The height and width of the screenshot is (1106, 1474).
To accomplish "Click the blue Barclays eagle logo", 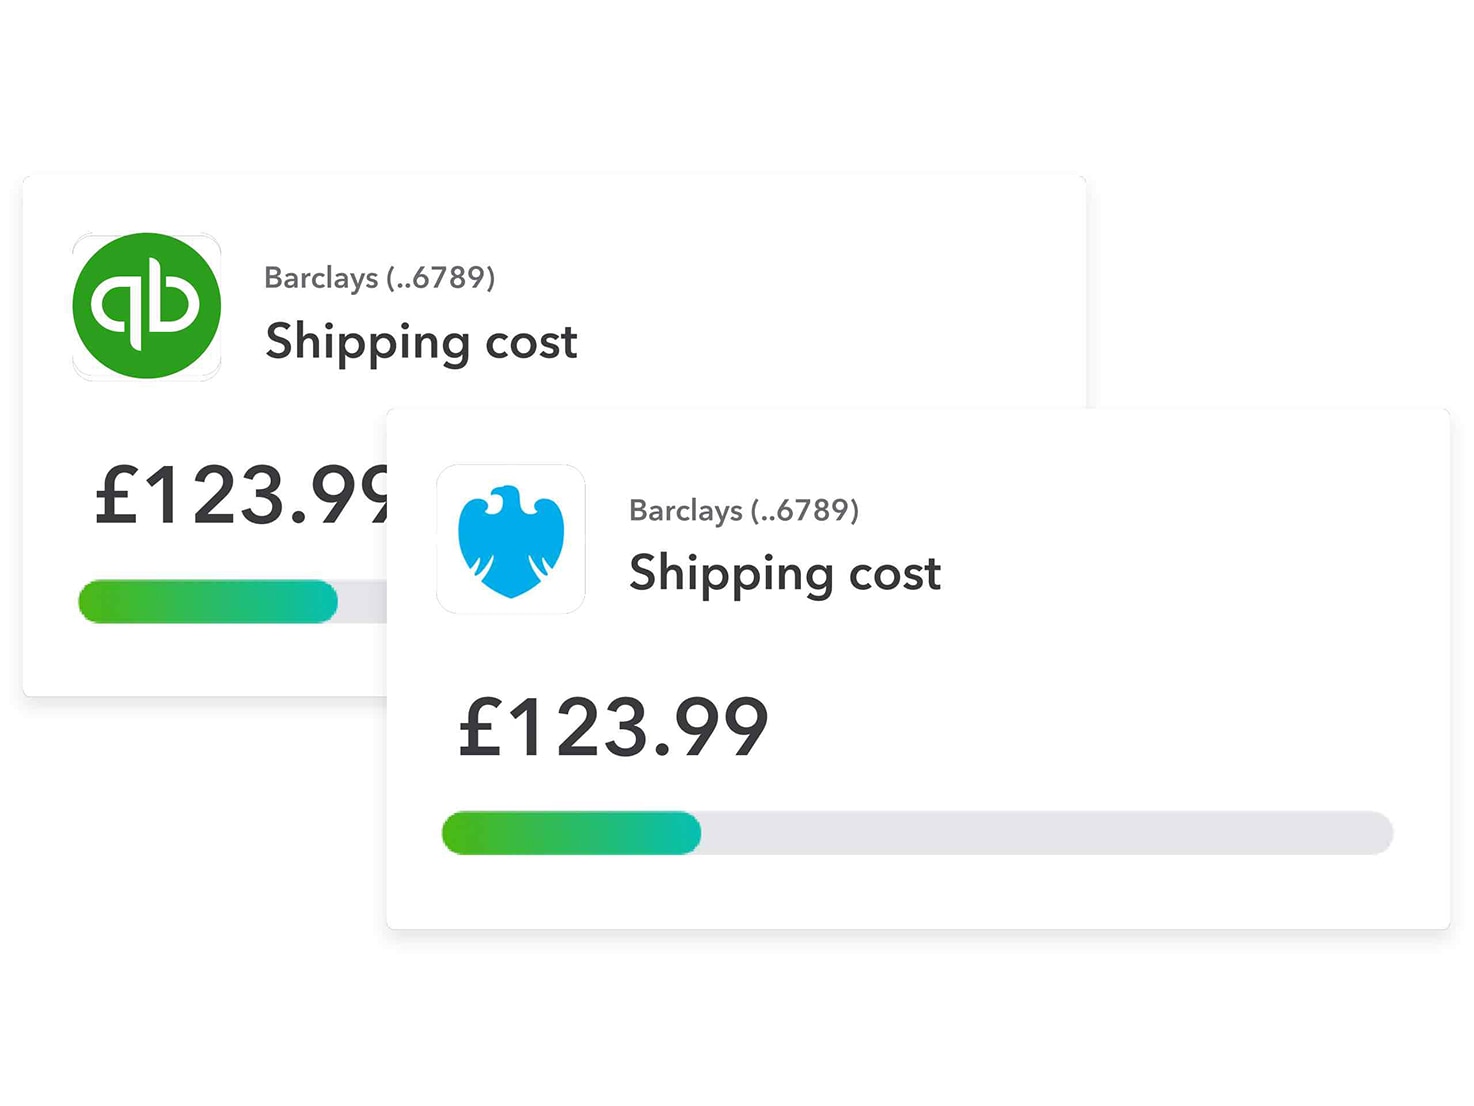I will pos(511,541).
